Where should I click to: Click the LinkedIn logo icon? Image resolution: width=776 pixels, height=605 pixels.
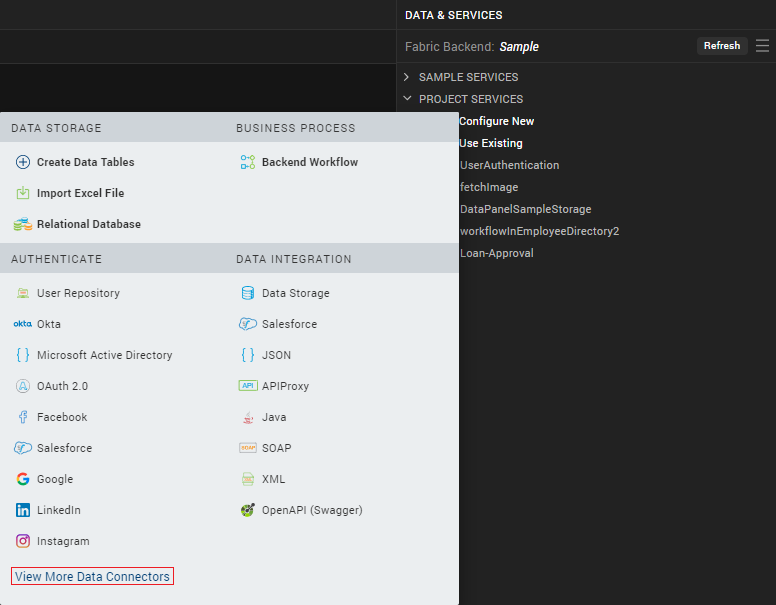(23, 510)
